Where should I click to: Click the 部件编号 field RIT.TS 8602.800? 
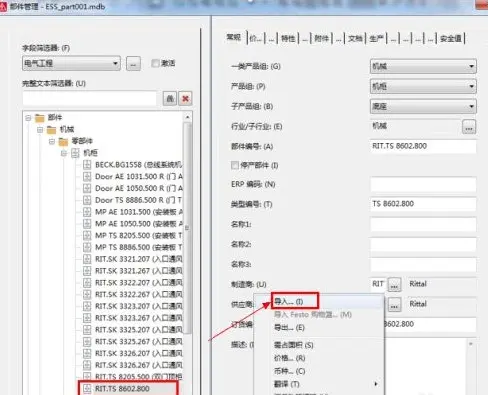point(423,146)
